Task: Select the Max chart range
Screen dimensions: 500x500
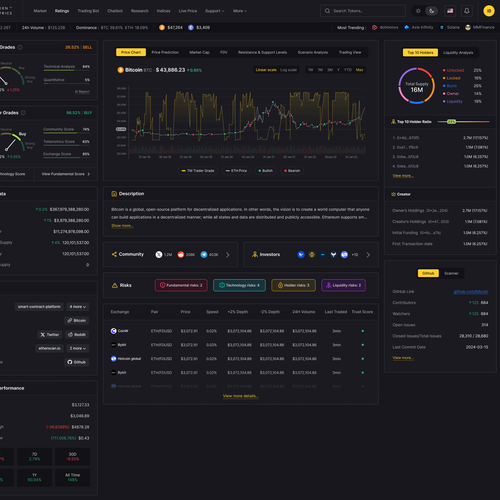Action: click(359, 70)
